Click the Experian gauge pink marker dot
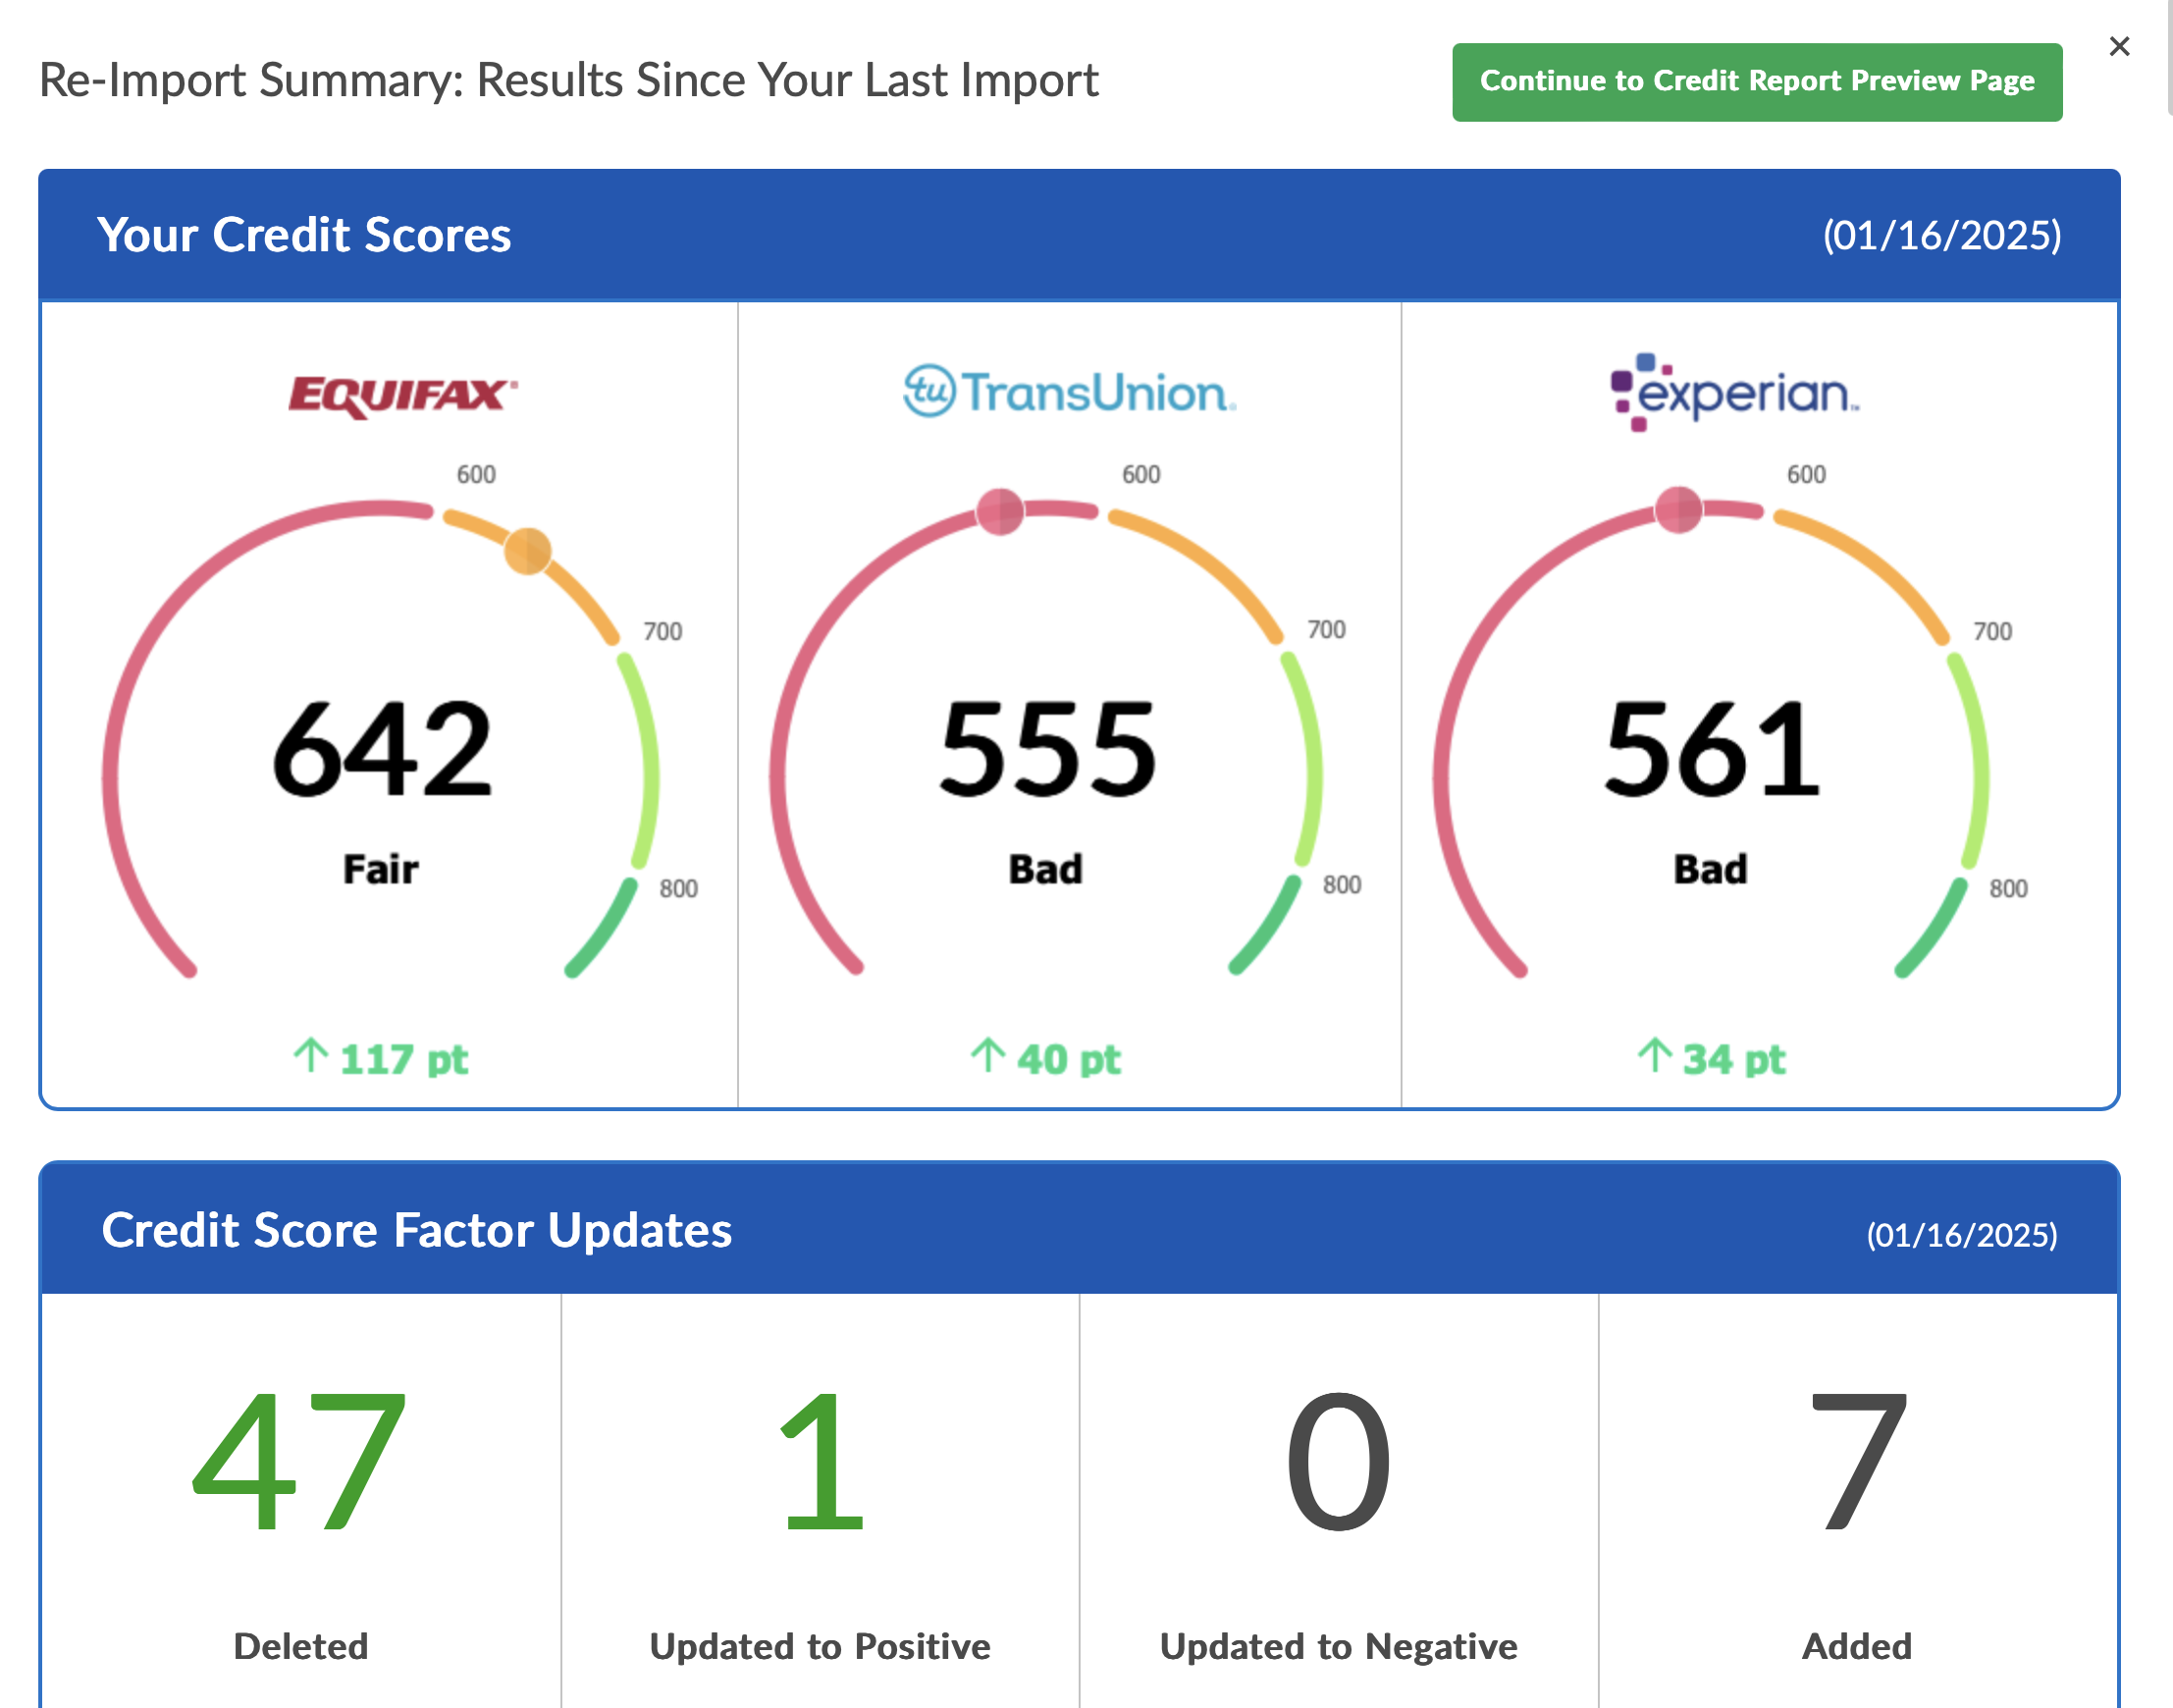 coord(1678,510)
